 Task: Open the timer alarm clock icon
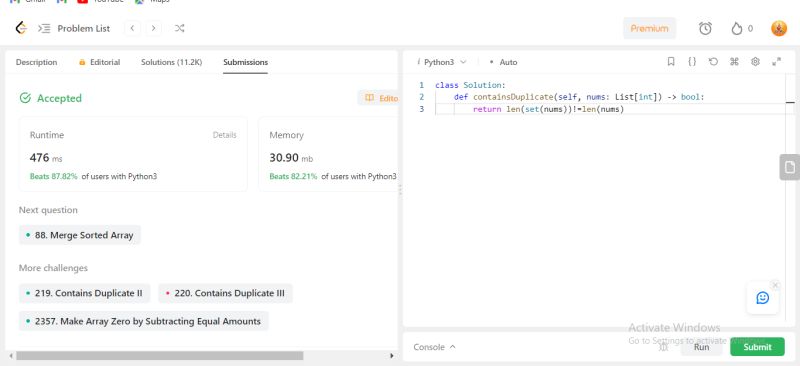click(x=705, y=29)
